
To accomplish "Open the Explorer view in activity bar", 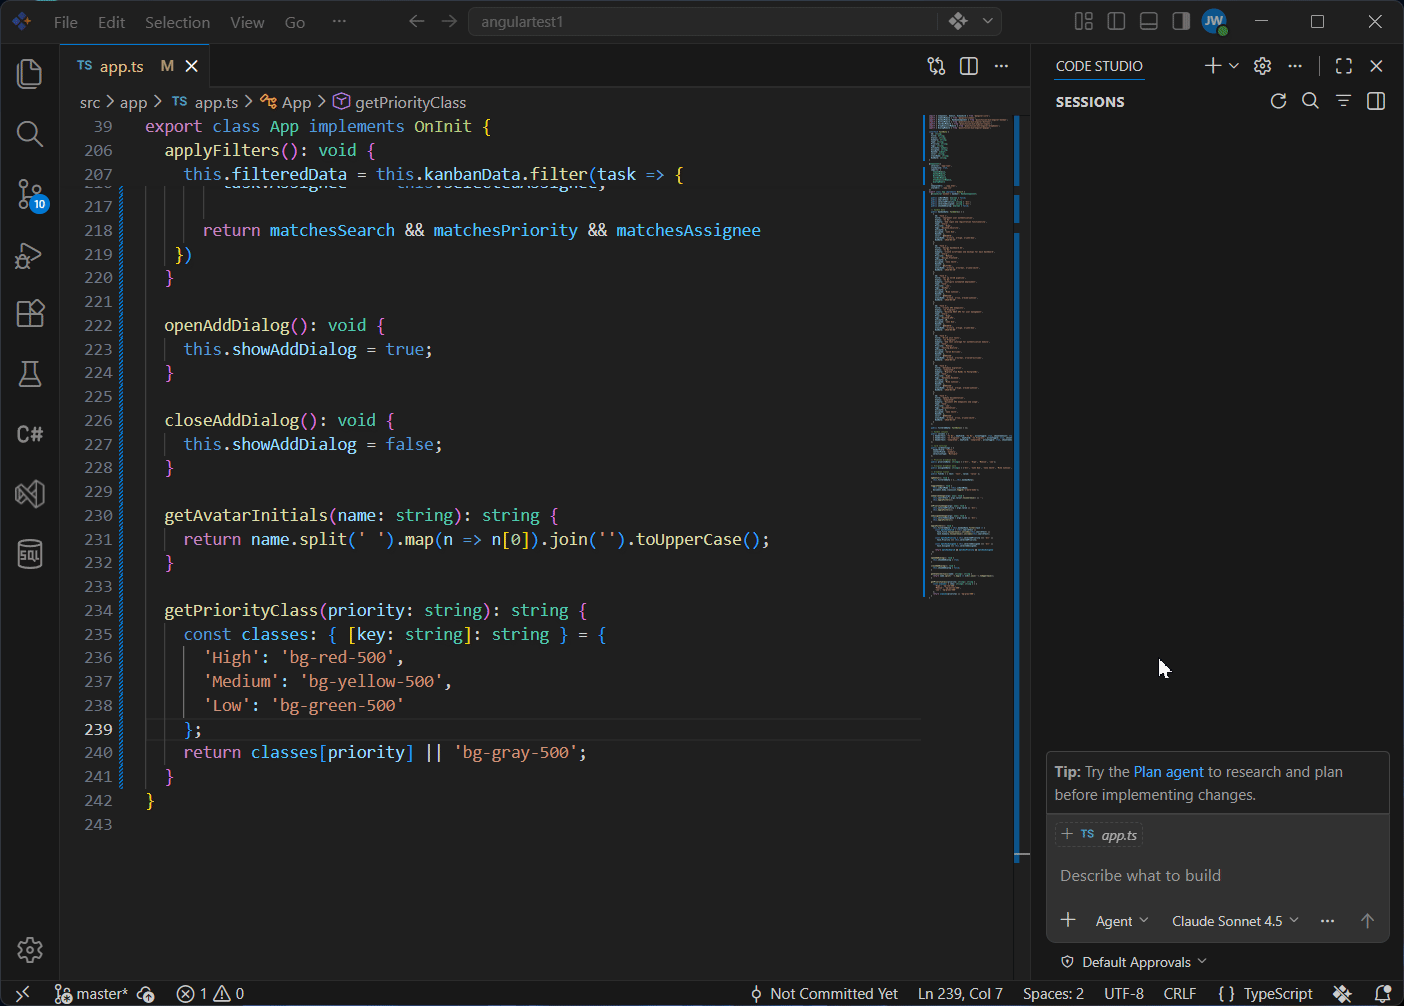I will coord(30,74).
